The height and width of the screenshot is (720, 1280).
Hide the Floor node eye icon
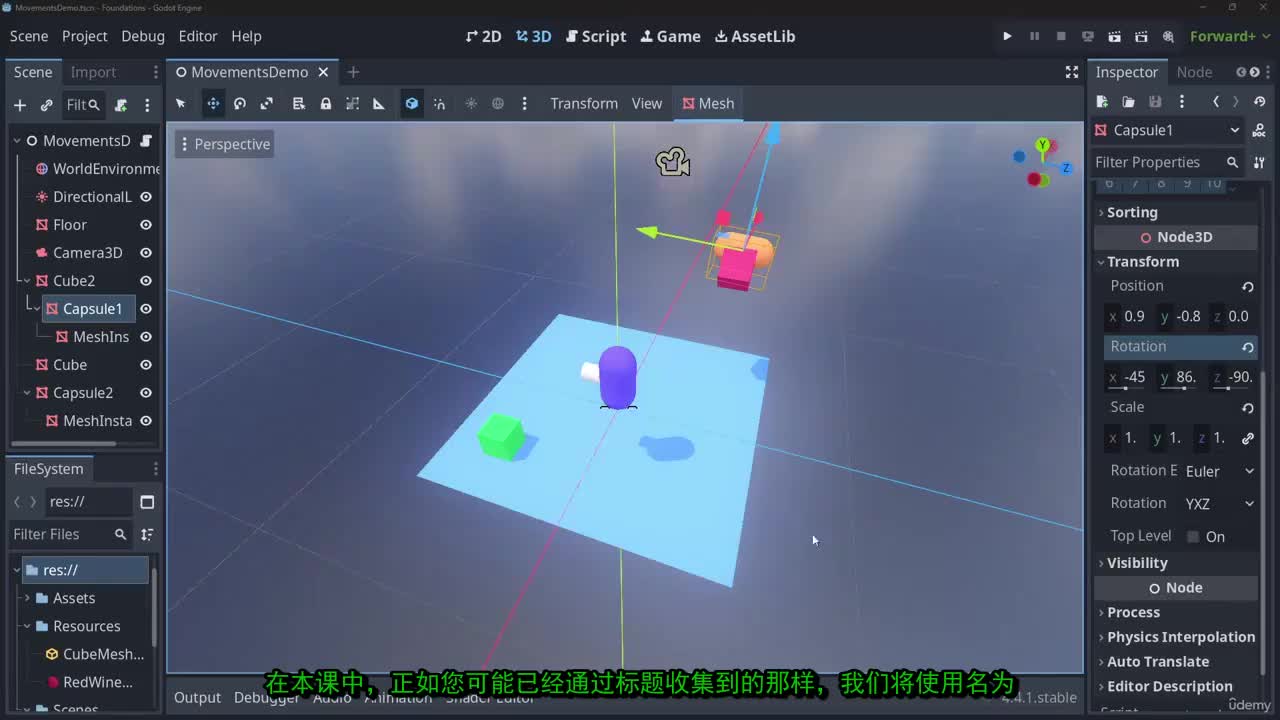click(146, 225)
